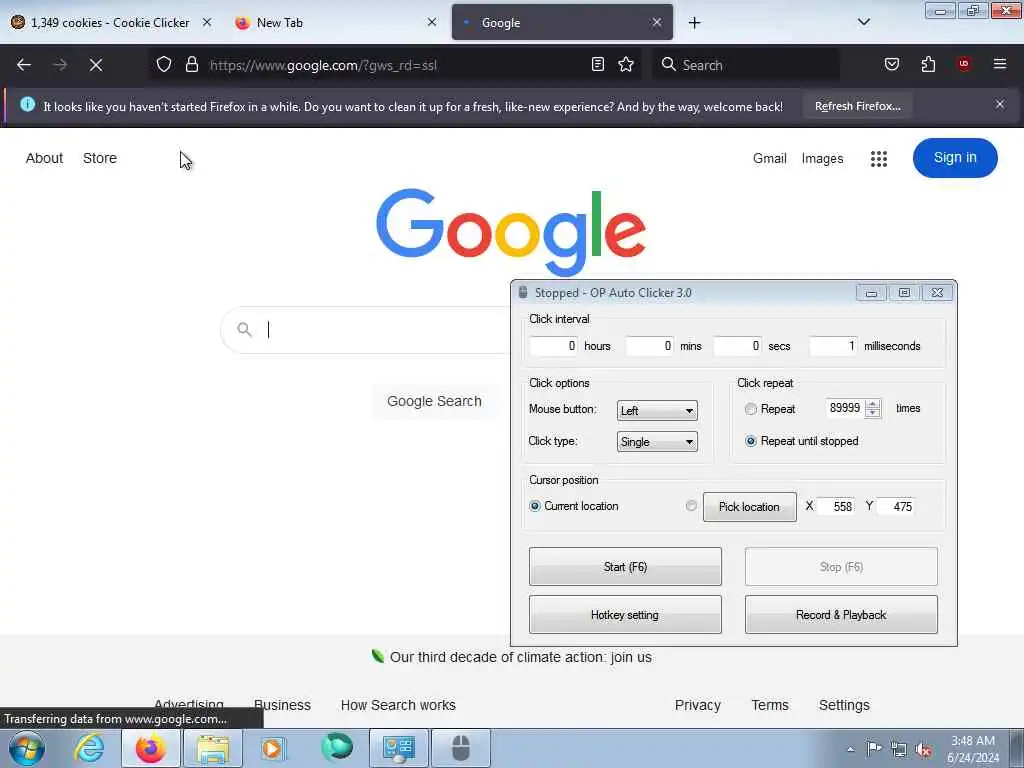Click the Sign in button on Google
Image resolution: width=1024 pixels, height=768 pixels.
pyautogui.click(x=955, y=158)
